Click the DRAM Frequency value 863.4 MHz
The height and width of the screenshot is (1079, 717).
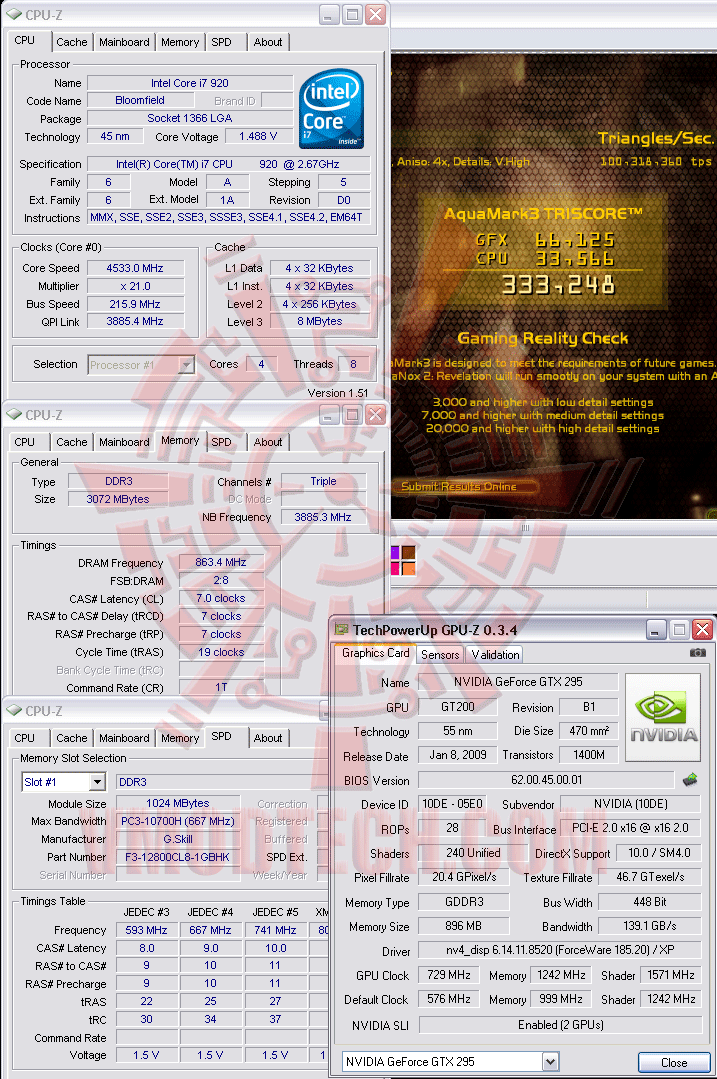click(221, 562)
